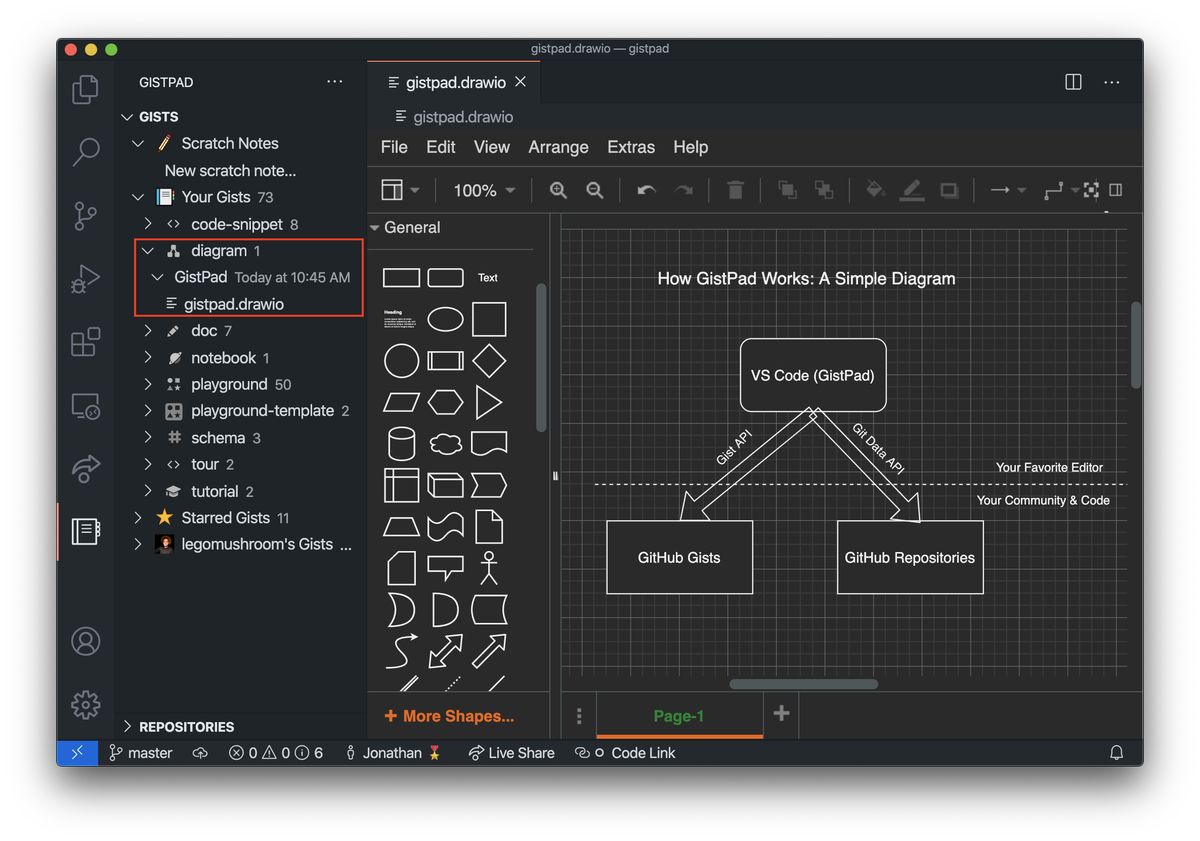Open the 100% zoom level dropdown
1200x841 pixels.
click(x=484, y=190)
